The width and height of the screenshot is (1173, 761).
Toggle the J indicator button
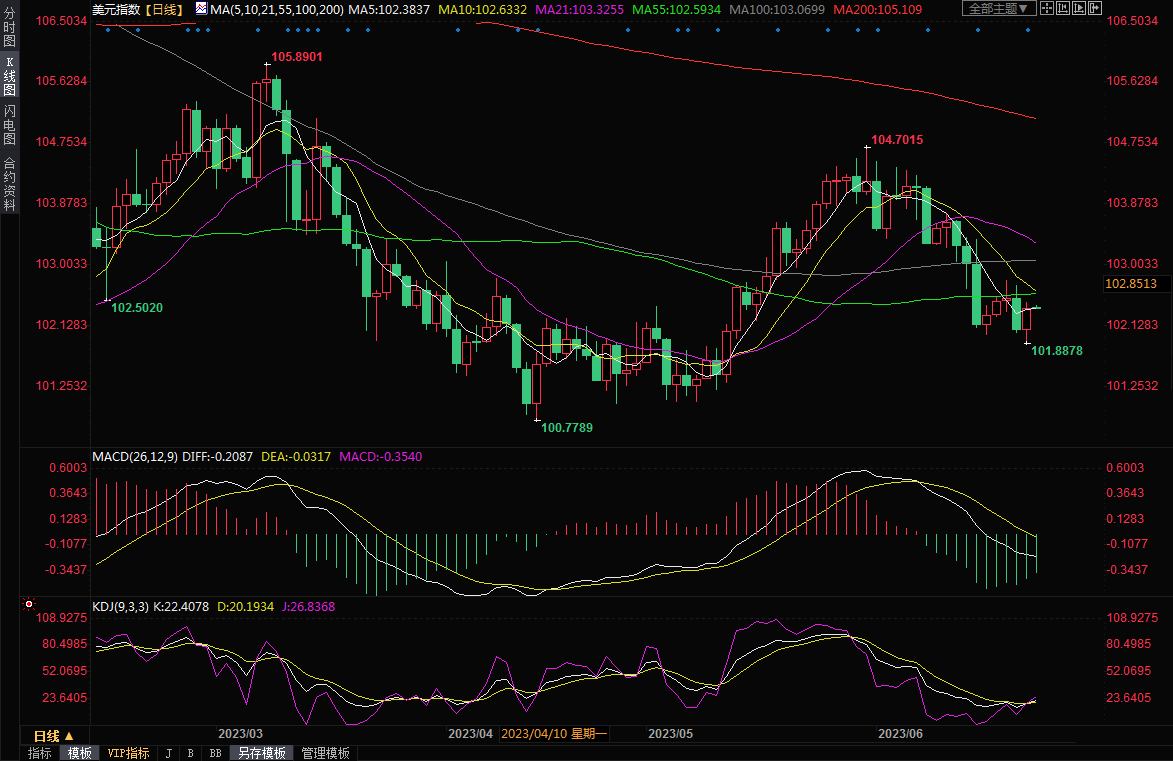coord(168,753)
